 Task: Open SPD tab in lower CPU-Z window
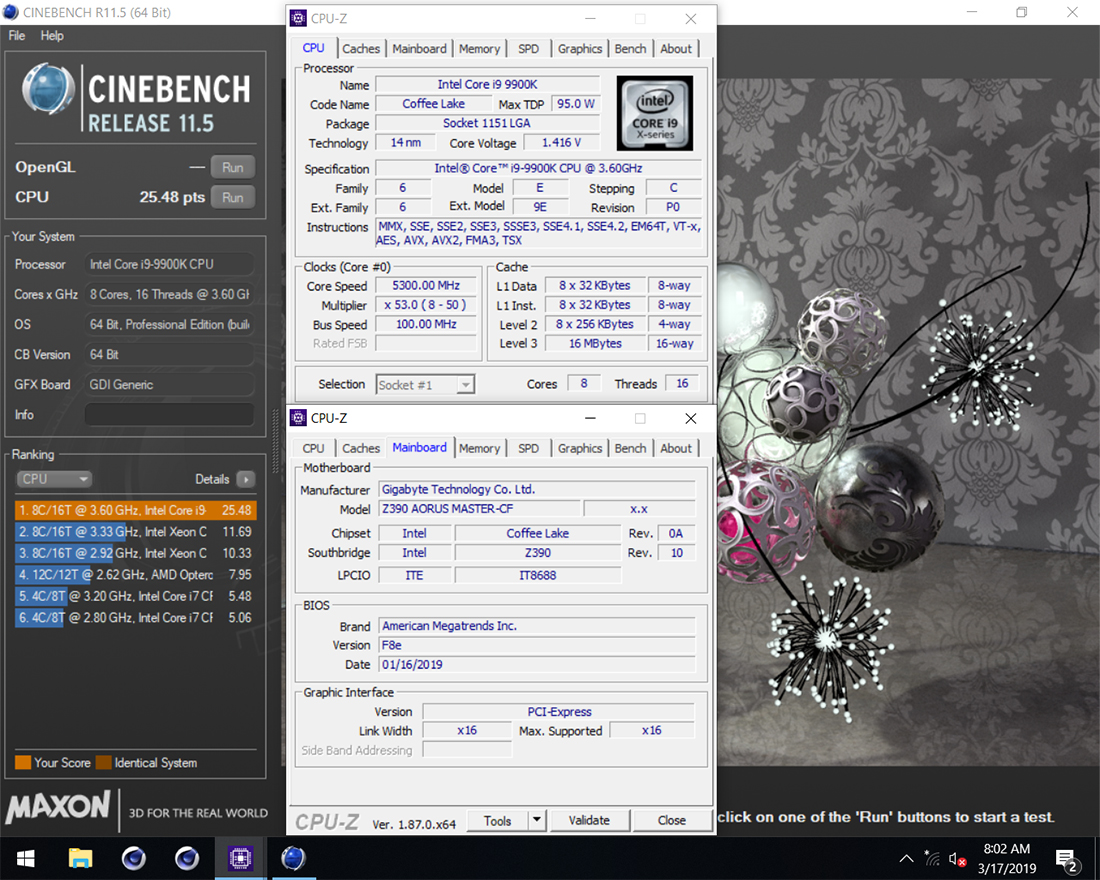[528, 448]
